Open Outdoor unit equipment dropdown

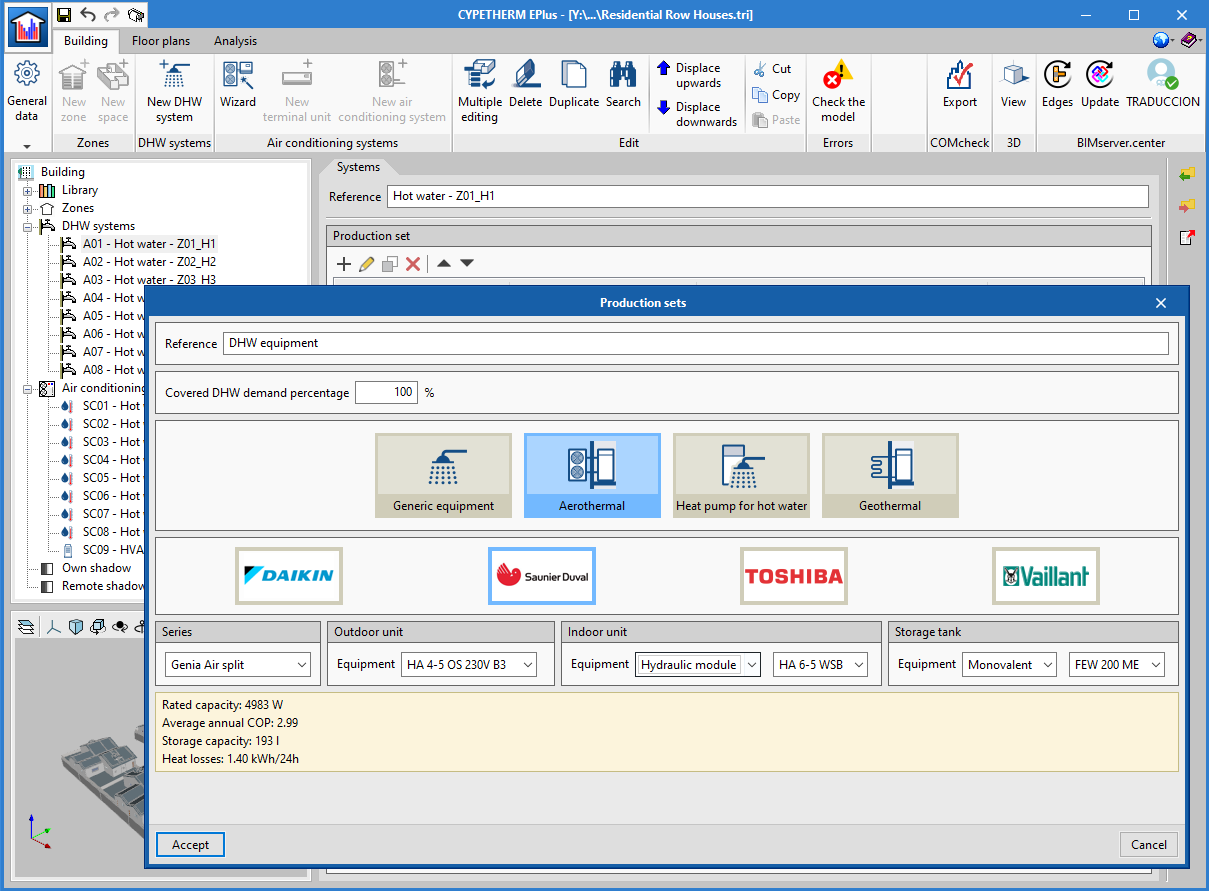click(x=469, y=664)
